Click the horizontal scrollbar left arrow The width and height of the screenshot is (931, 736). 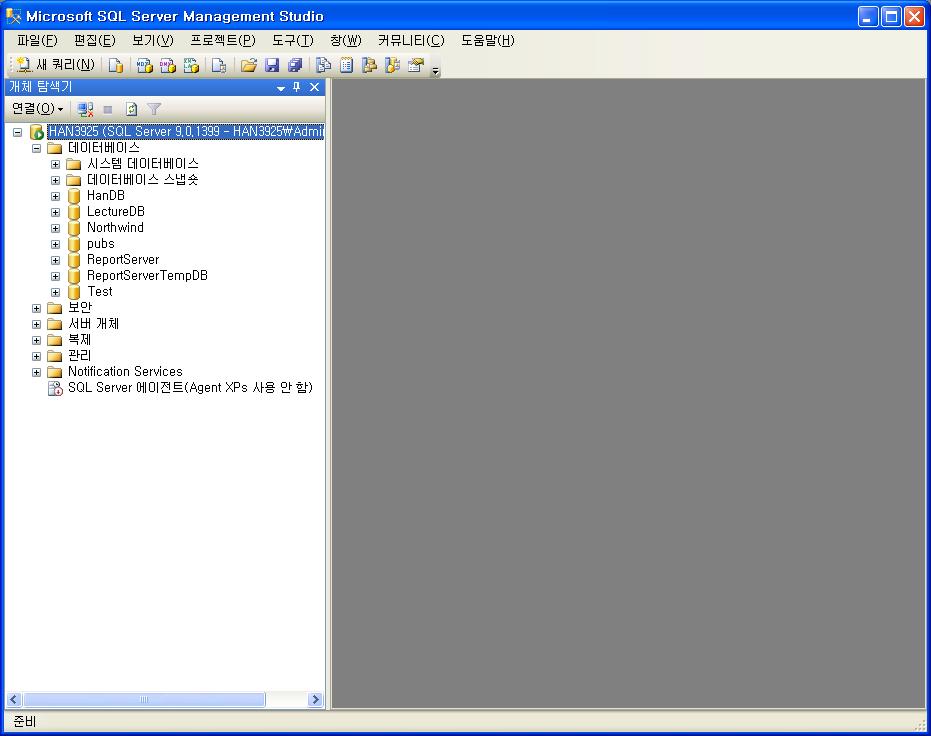pyautogui.click(x=14, y=700)
